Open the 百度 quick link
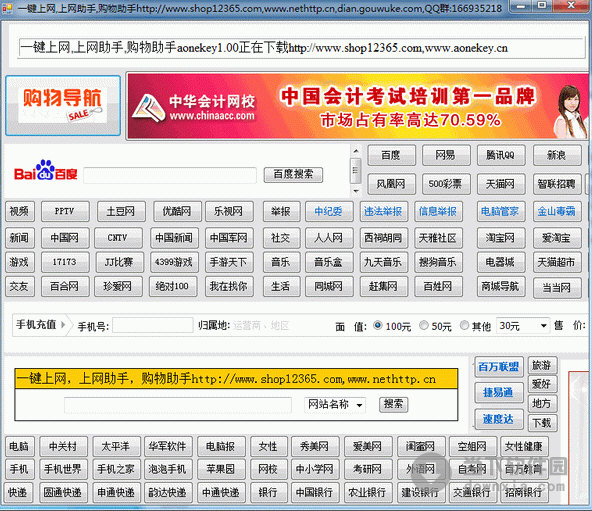The image size is (592, 511). 392,155
